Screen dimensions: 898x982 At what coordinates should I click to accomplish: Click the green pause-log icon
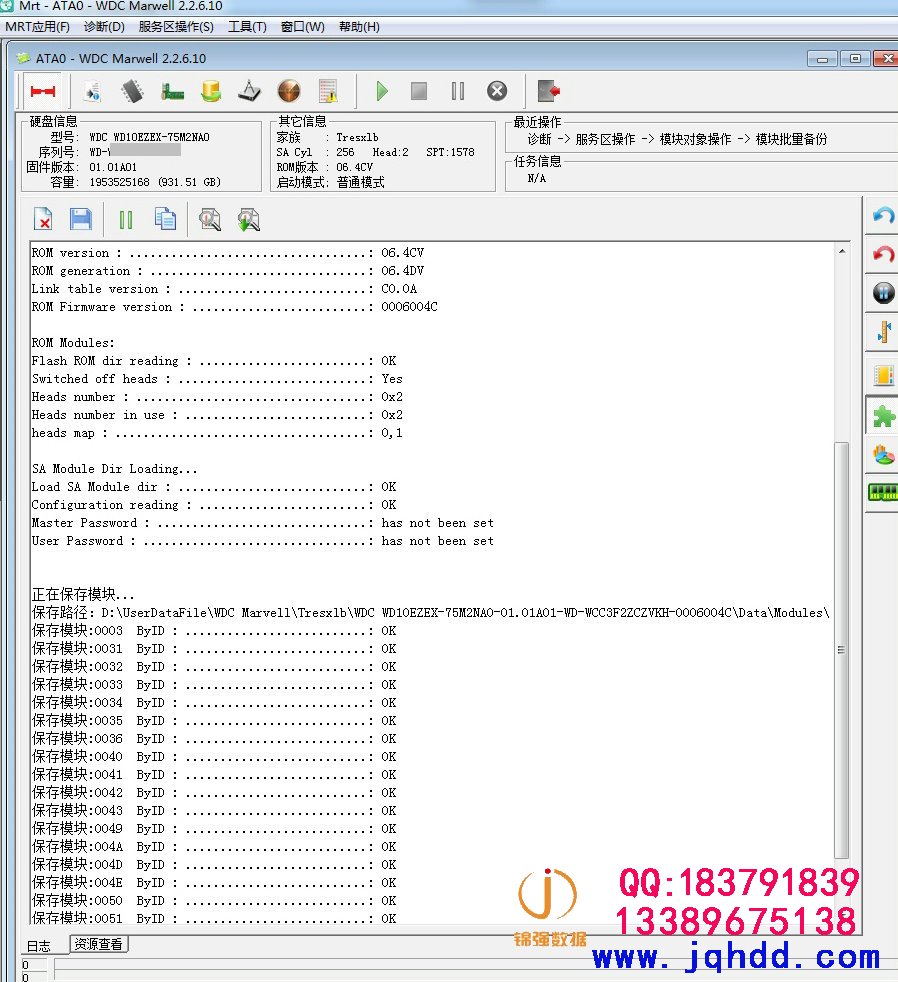(126, 220)
